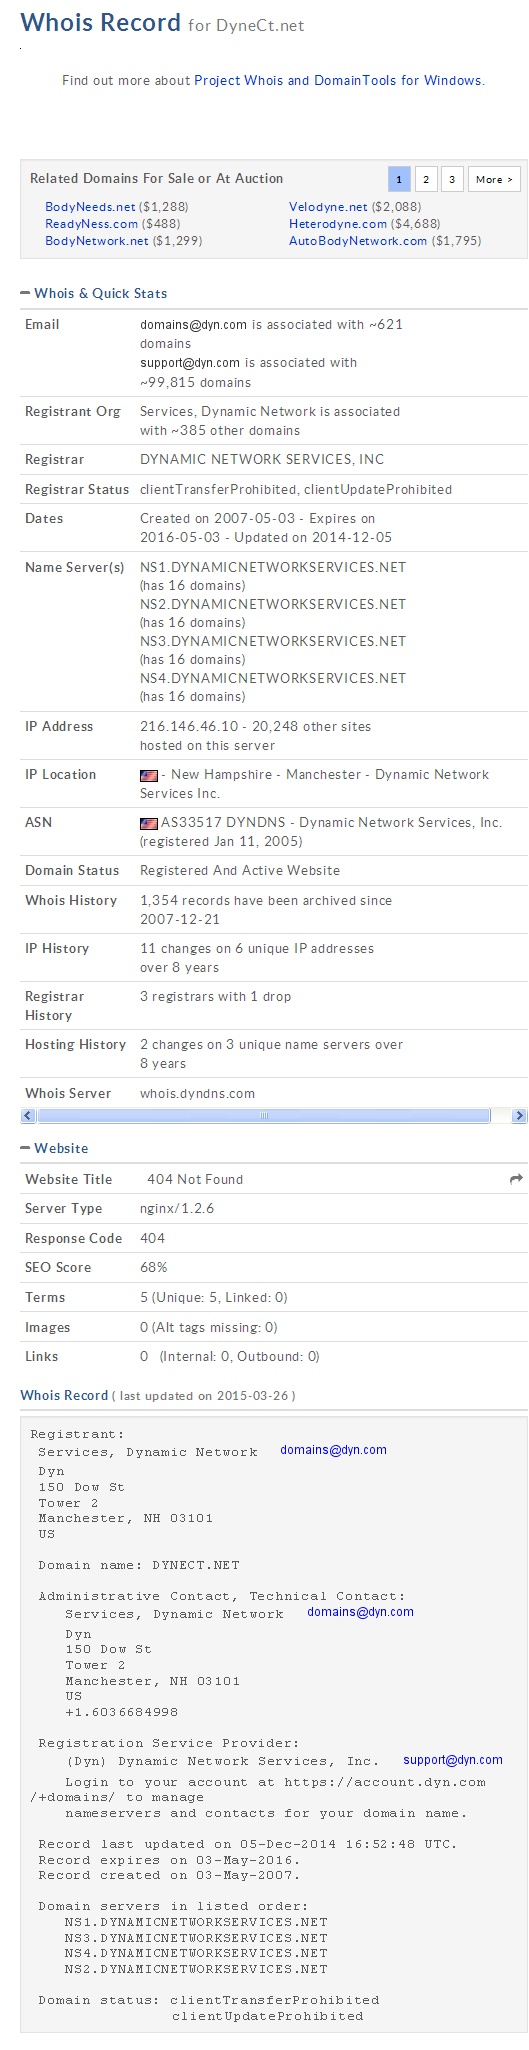Click the share arrow icon beside Website Title
Screen dimensions: 529x2050
516,1179
